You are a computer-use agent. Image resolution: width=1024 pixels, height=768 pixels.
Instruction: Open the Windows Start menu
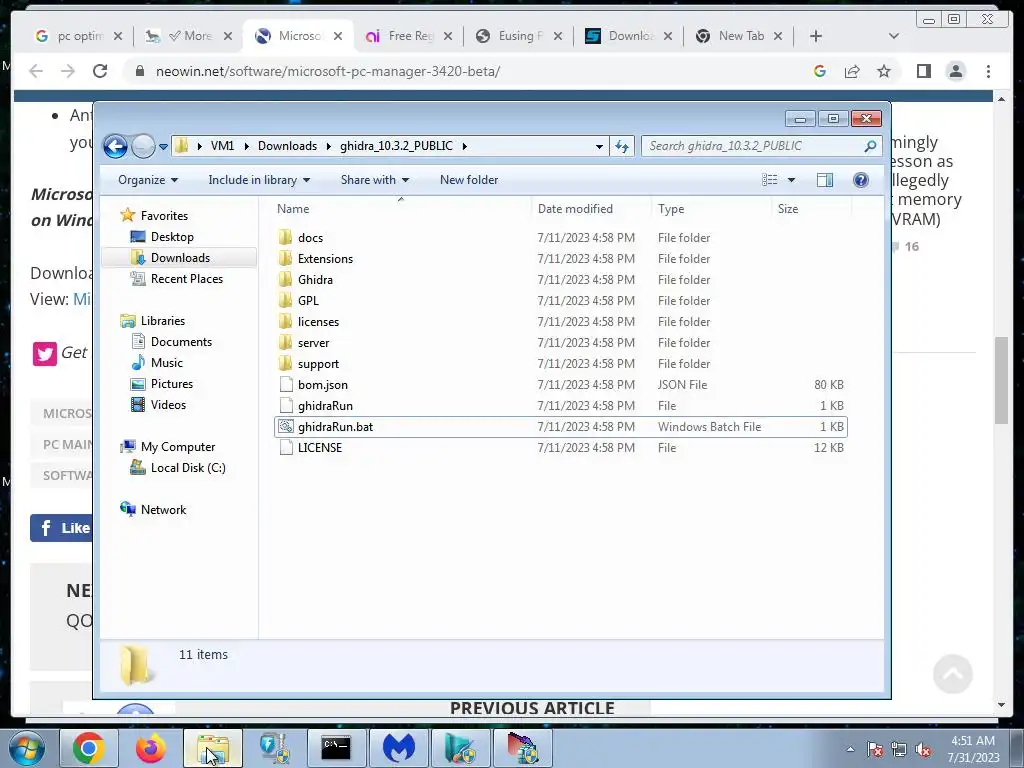click(x=26, y=748)
